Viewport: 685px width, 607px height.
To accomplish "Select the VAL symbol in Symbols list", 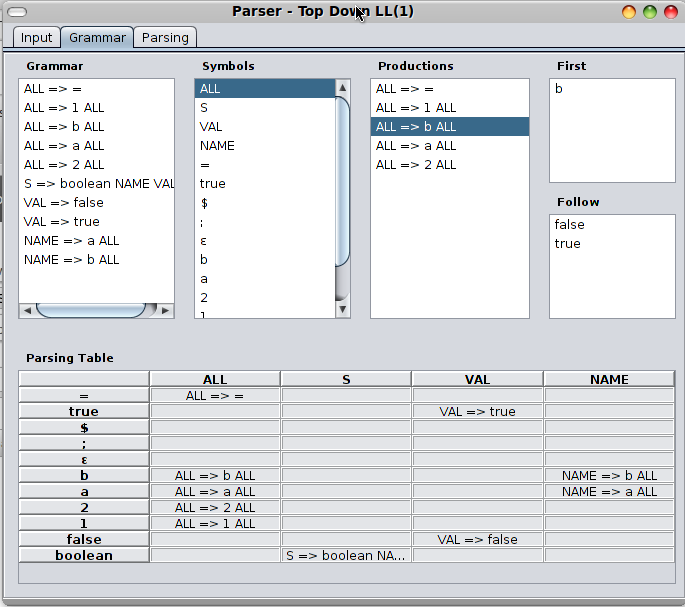I will (x=265, y=127).
